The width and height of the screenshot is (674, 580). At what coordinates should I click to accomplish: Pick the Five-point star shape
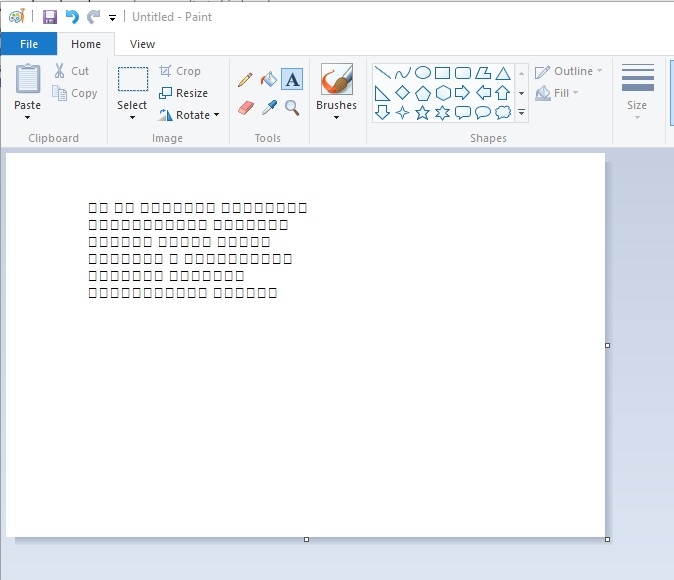point(423,113)
